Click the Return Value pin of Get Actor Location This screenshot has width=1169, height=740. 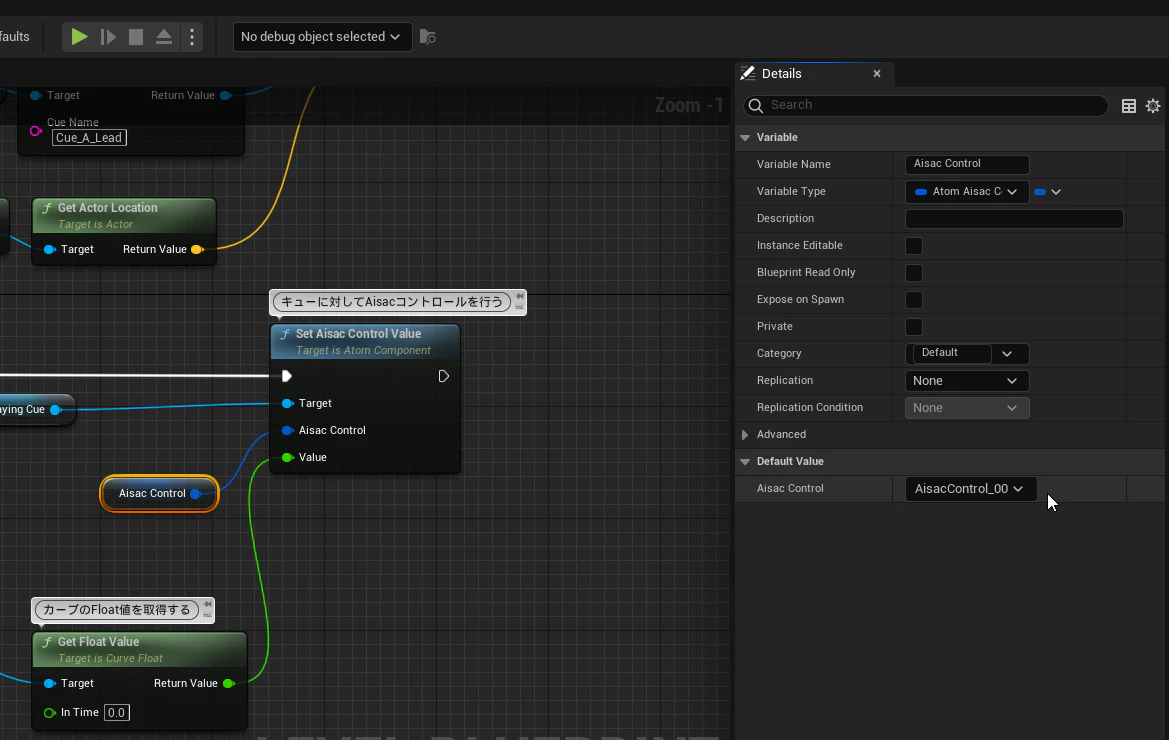pos(198,250)
